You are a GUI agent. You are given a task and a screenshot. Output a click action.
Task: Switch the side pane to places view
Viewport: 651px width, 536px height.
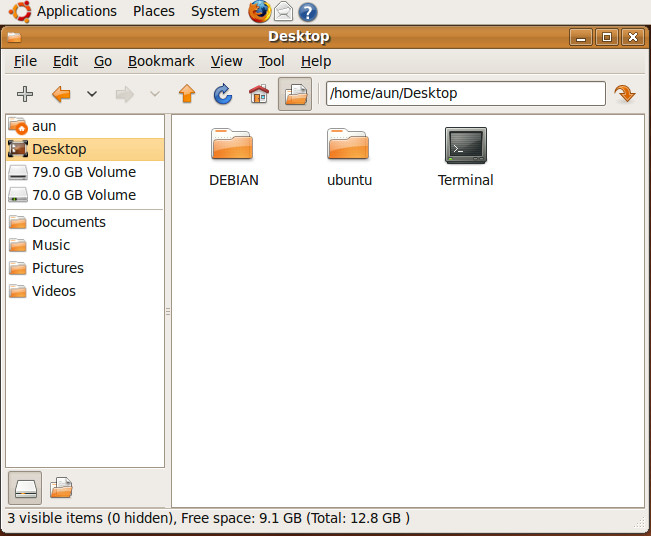pyautogui.click(x=25, y=488)
